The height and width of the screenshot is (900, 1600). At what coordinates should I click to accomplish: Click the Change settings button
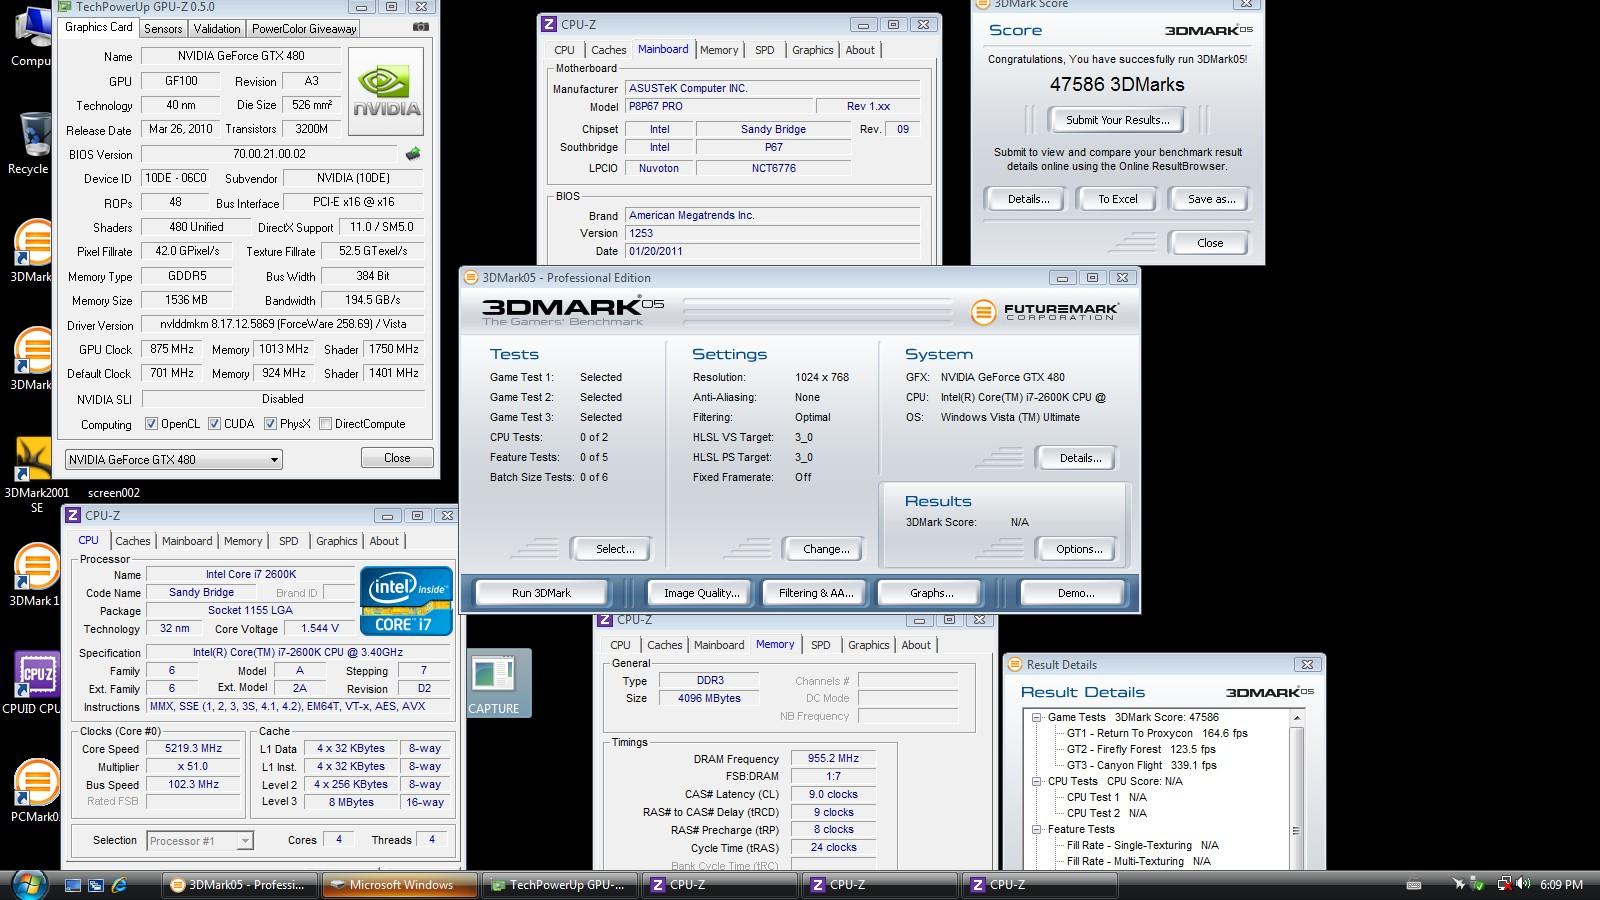(826, 549)
